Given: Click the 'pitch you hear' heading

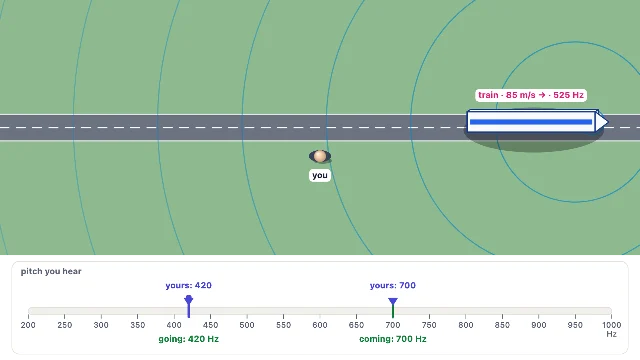Looking at the screenshot, I should 51,271.
